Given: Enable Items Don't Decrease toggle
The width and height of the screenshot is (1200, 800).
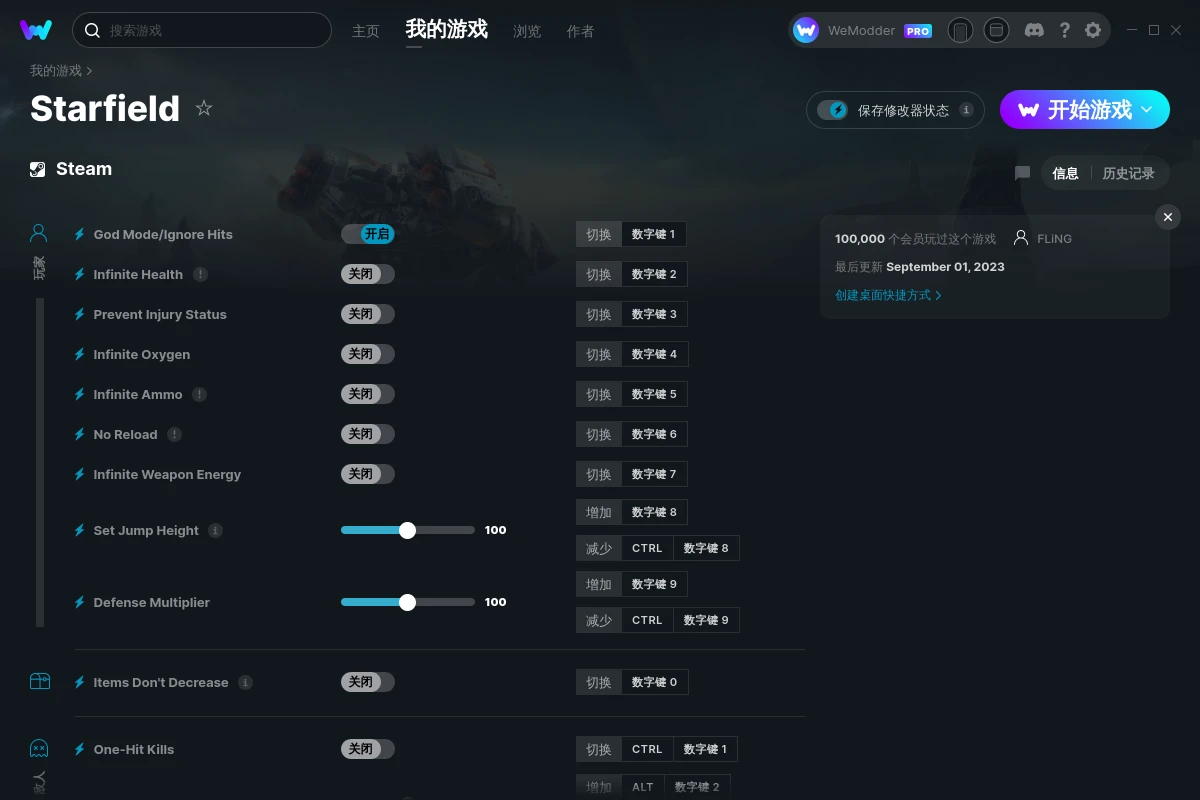Looking at the screenshot, I should [368, 682].
